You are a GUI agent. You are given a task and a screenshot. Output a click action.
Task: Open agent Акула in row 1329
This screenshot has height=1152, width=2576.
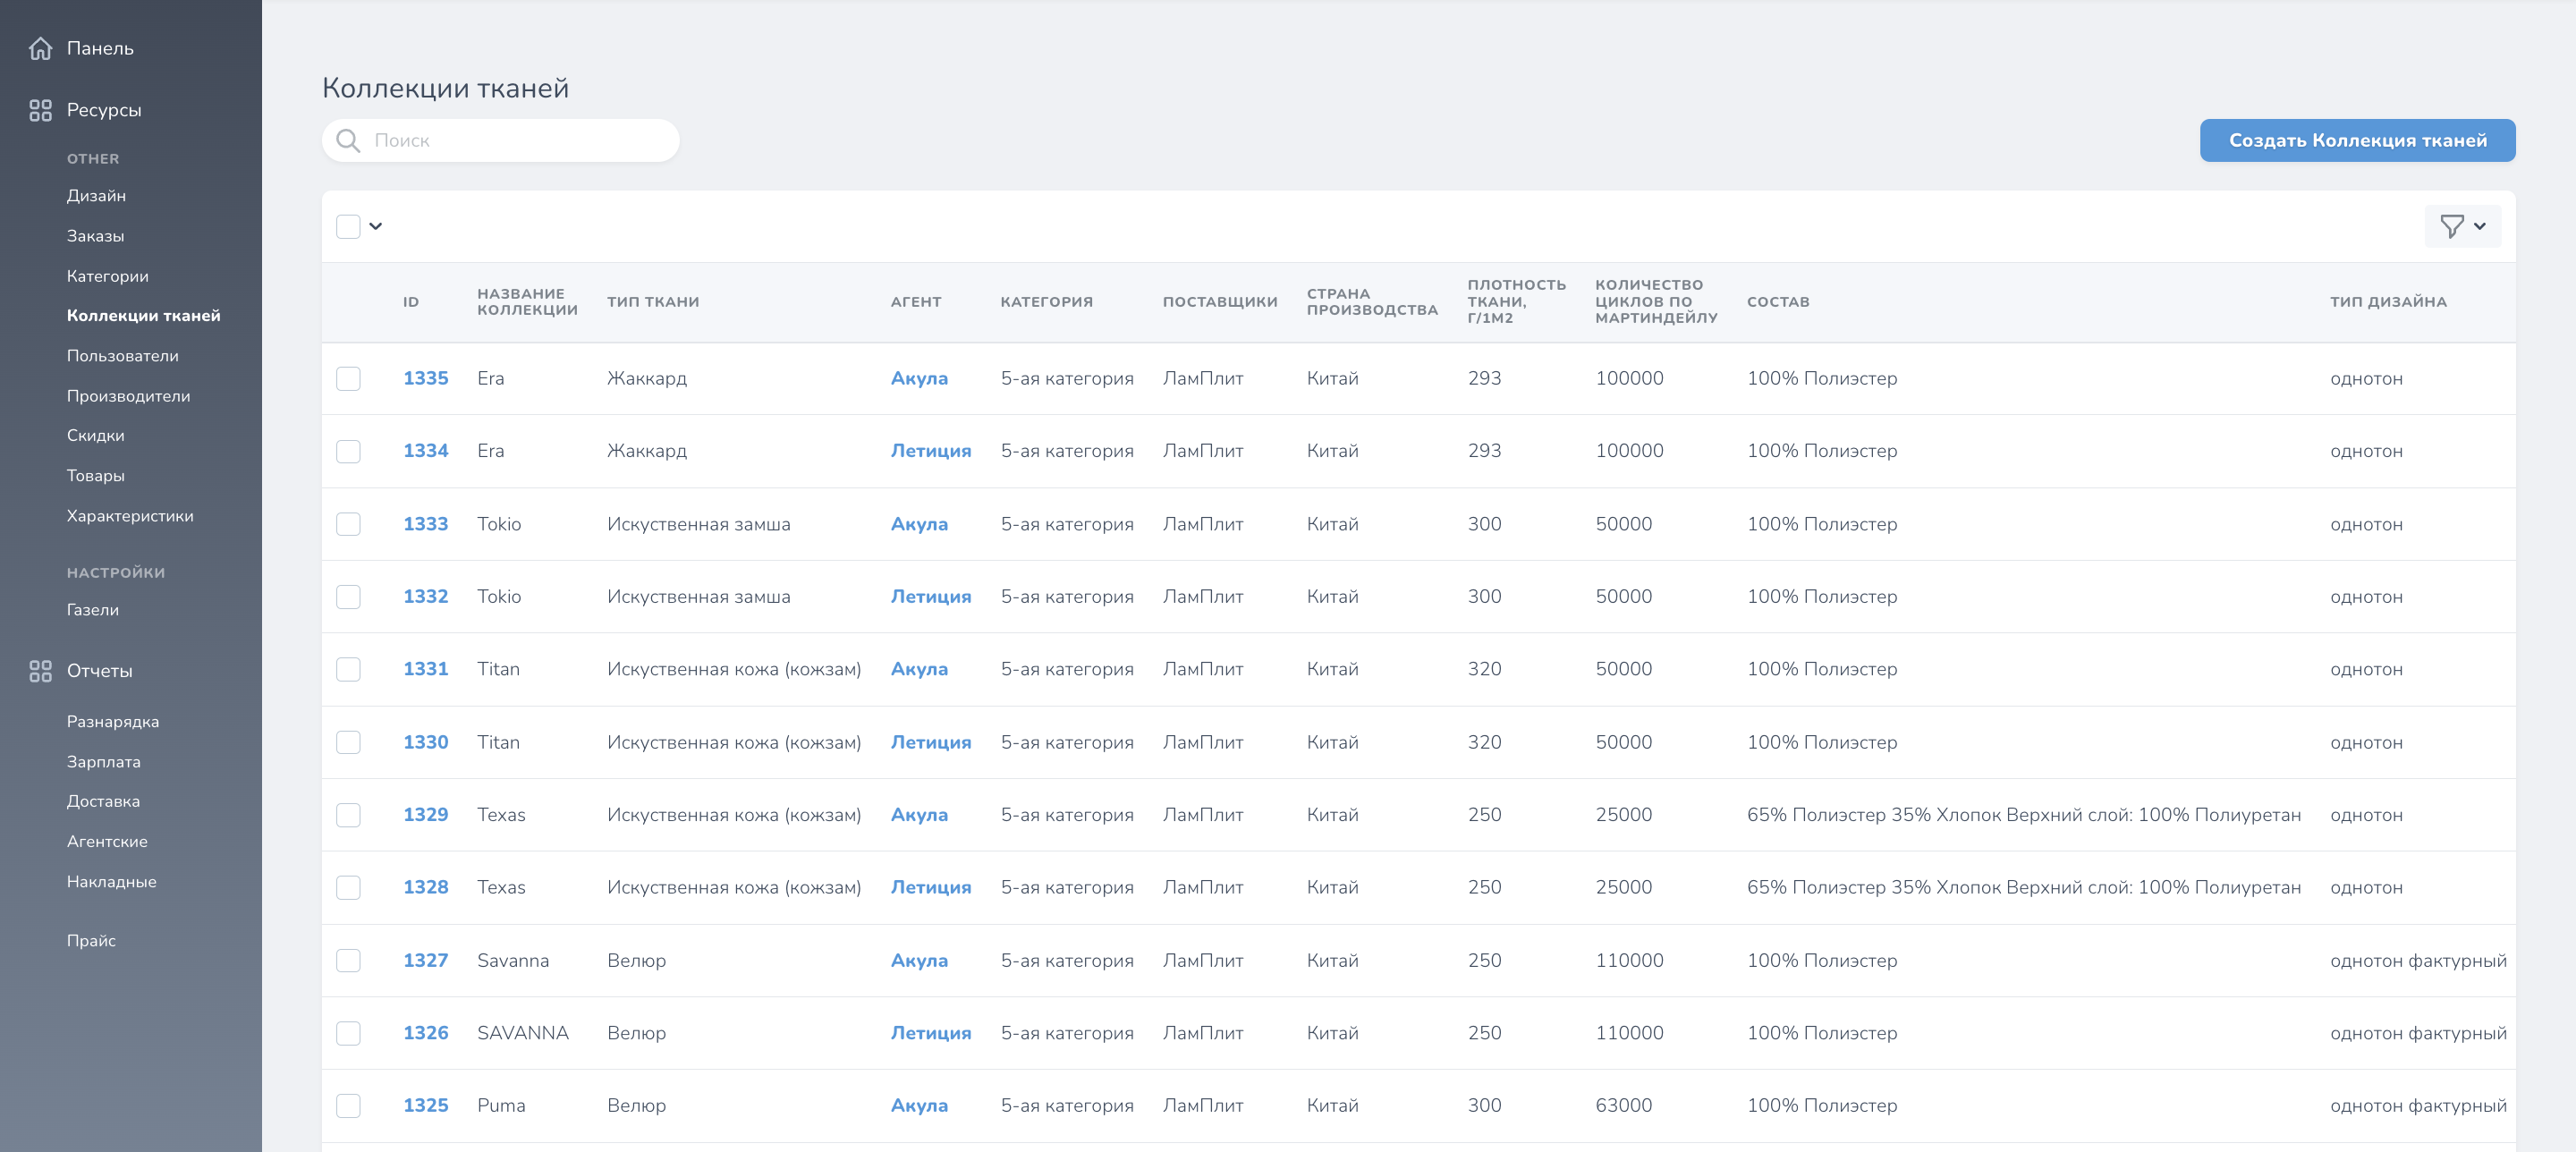point(919,815)
